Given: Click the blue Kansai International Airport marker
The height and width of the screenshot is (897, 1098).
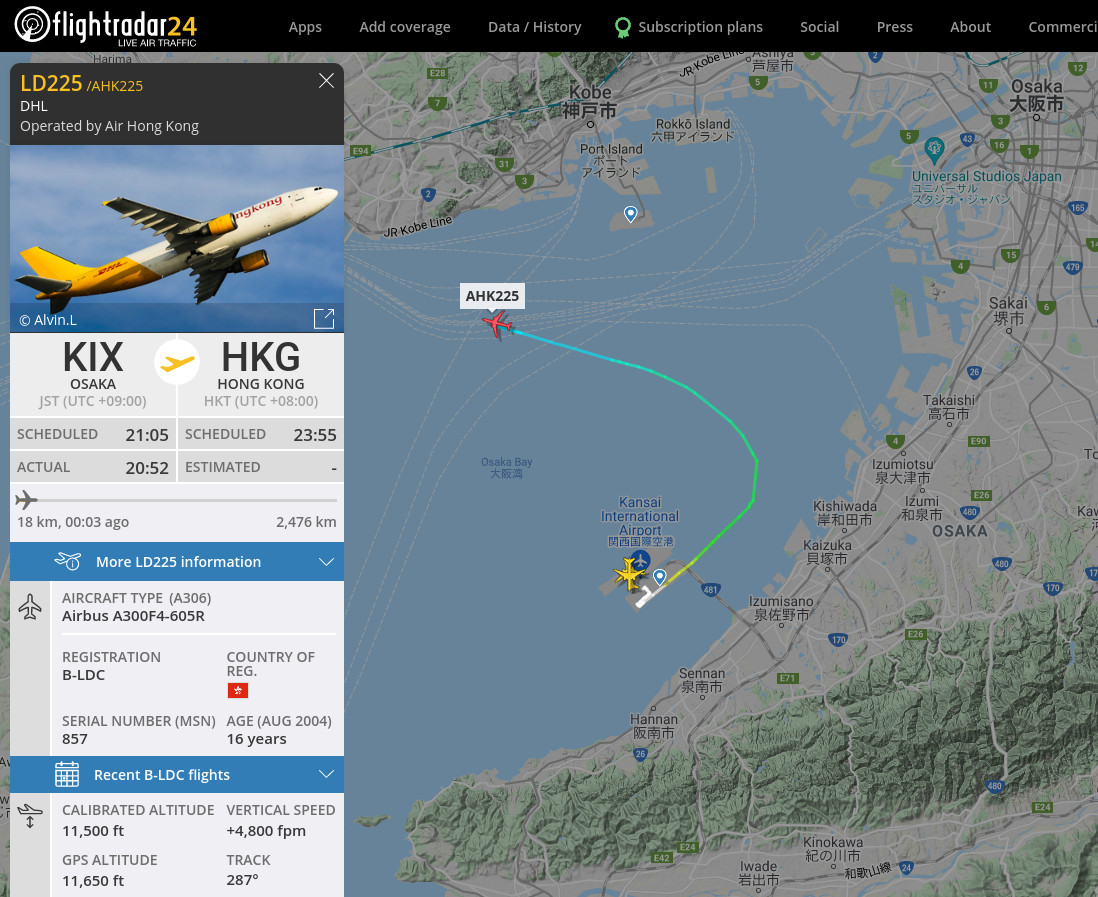Looking at the screenshot, I should point(640,562).
